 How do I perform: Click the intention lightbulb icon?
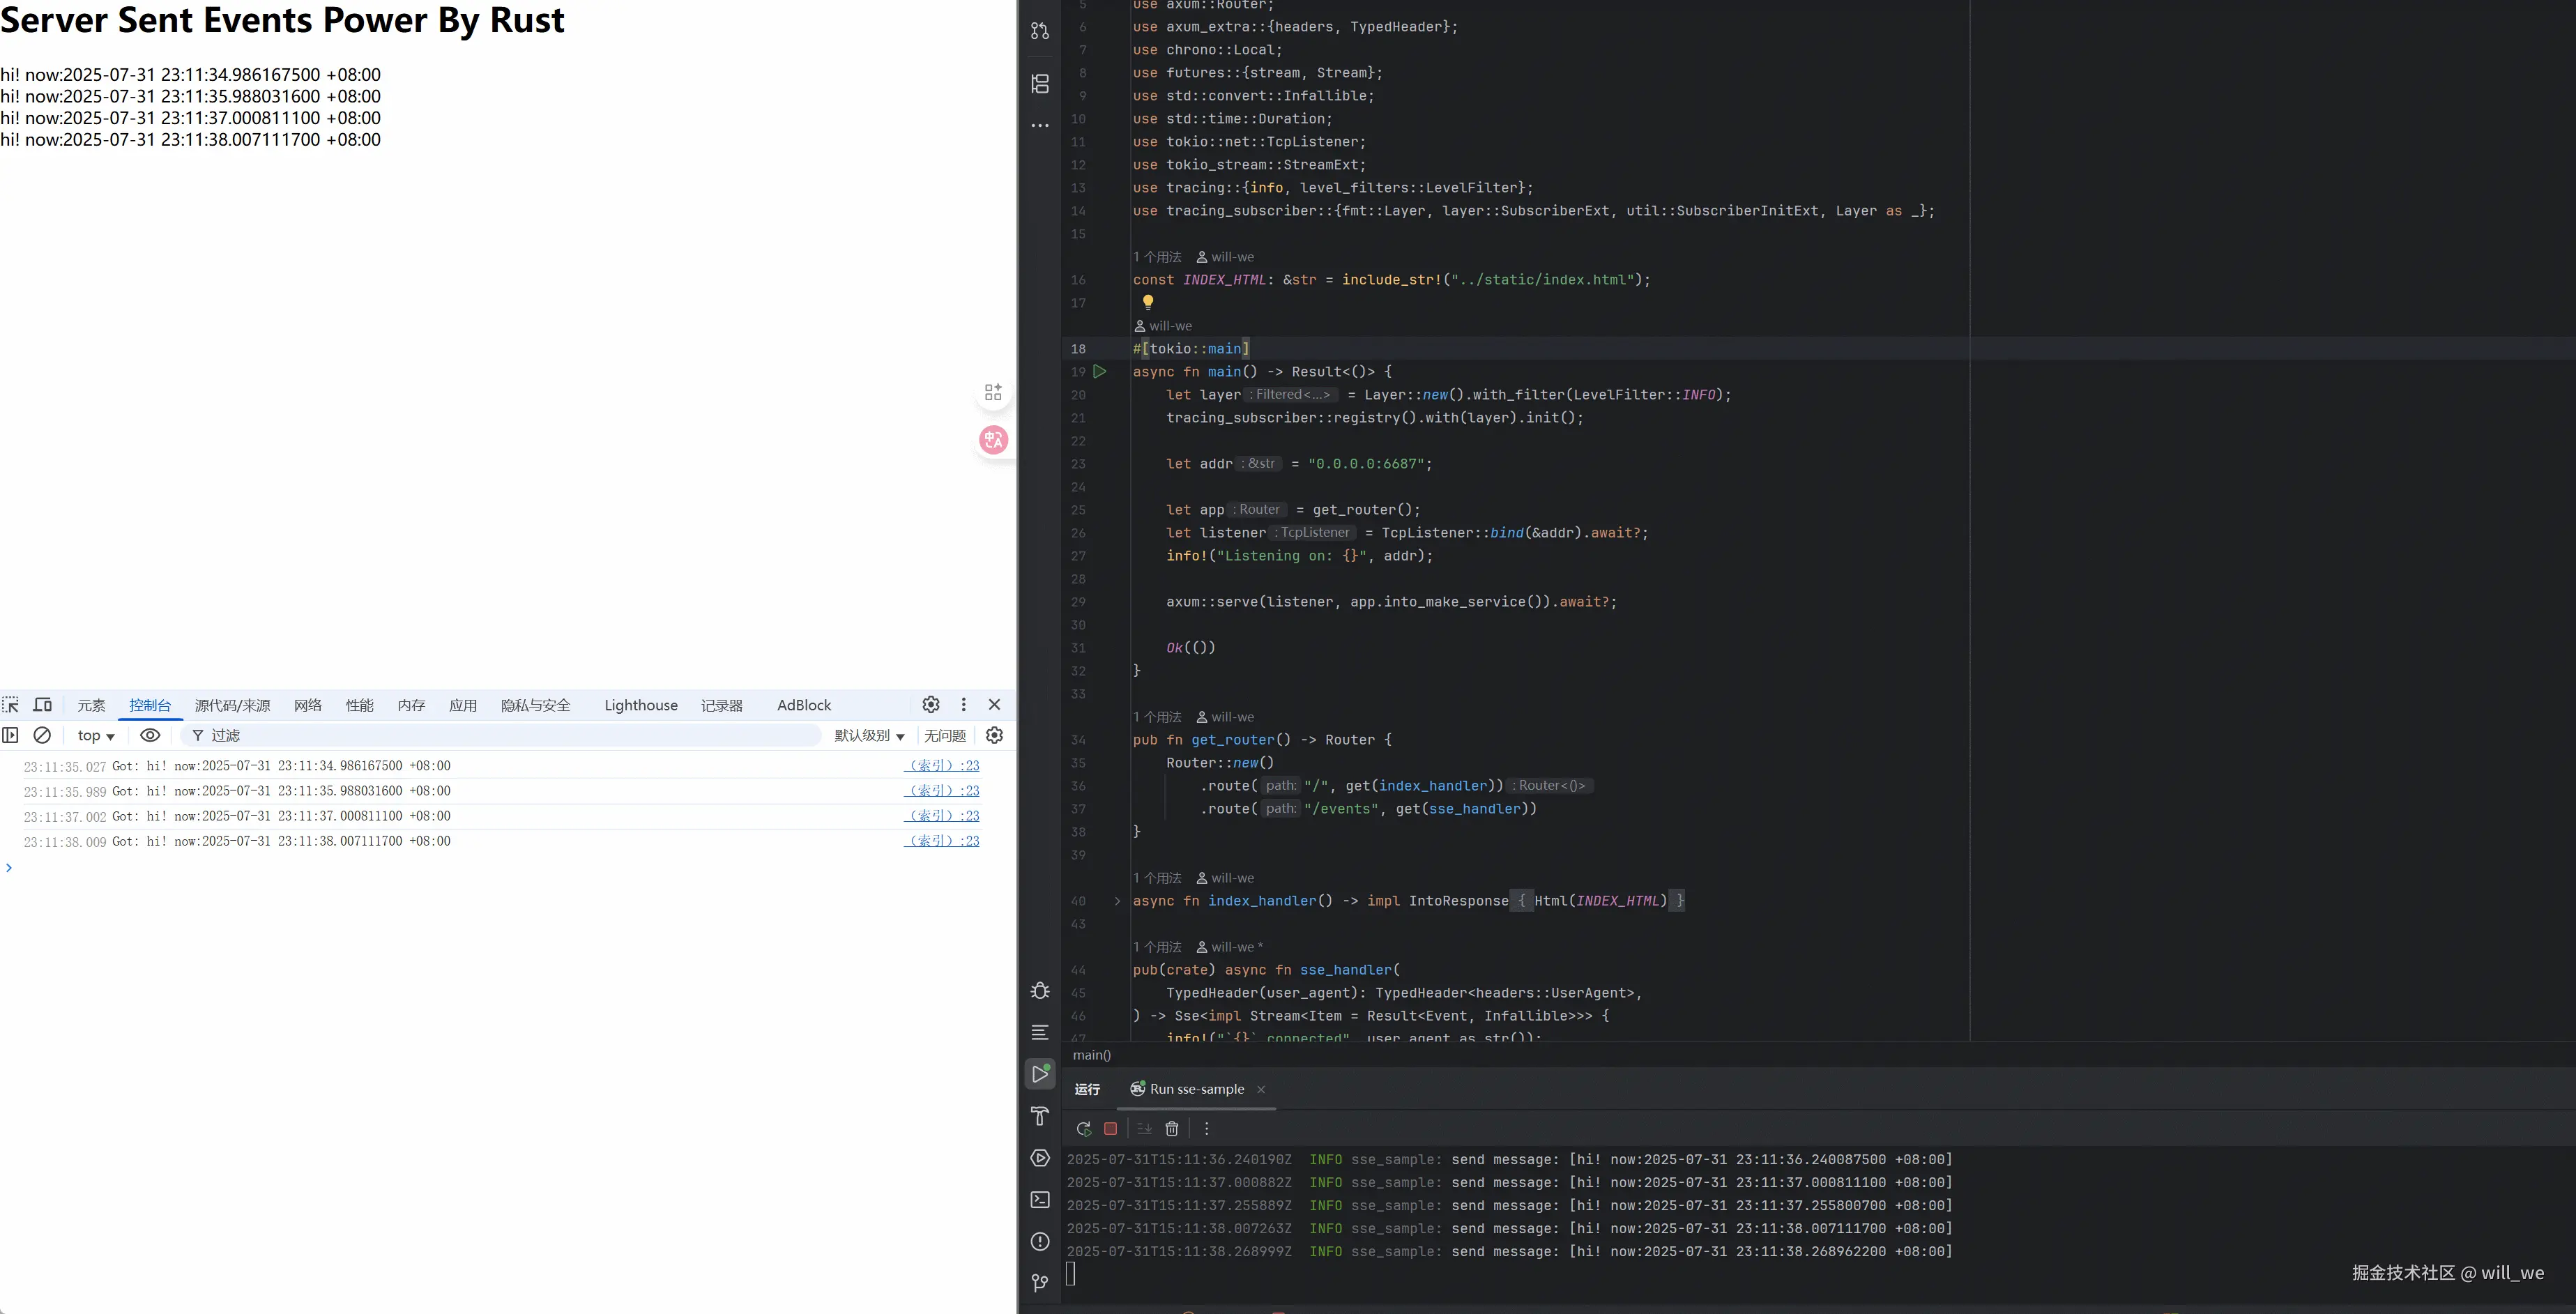pos(1148,302)
